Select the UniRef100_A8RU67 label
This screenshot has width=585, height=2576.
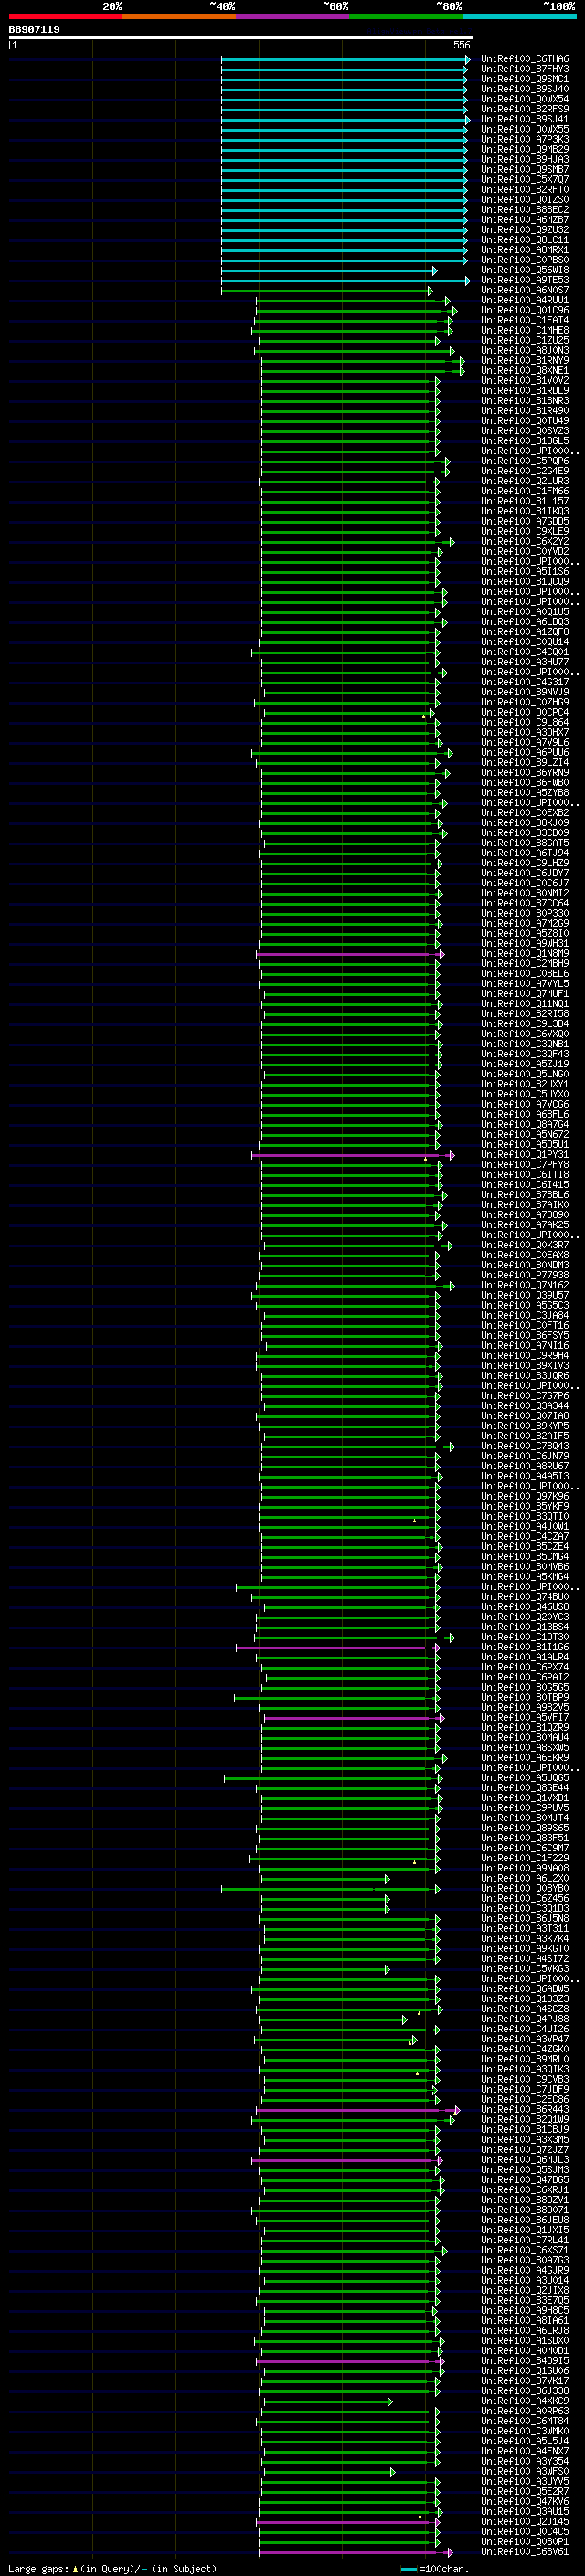(525, 1468)
